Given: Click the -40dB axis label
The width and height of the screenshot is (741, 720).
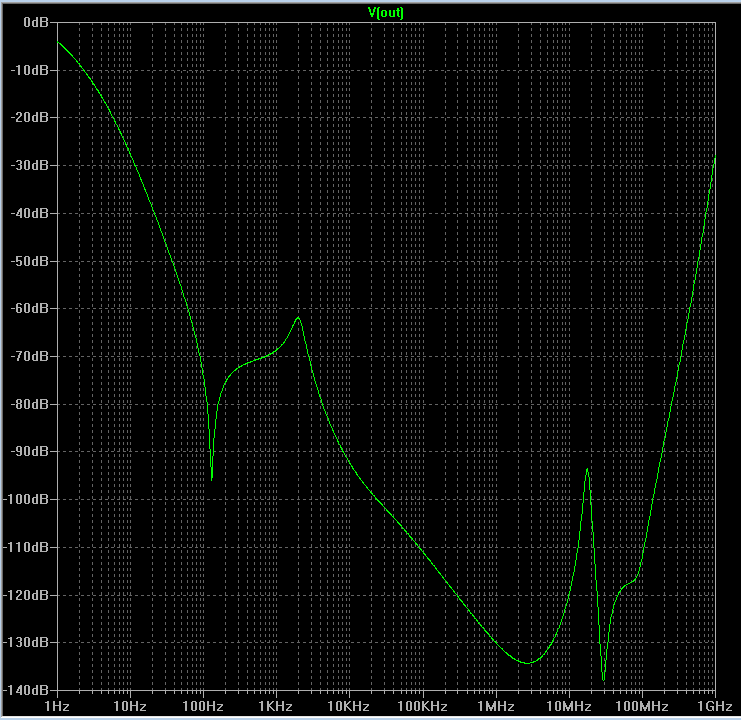Looking at the screenshot, I should pos(30,214).
